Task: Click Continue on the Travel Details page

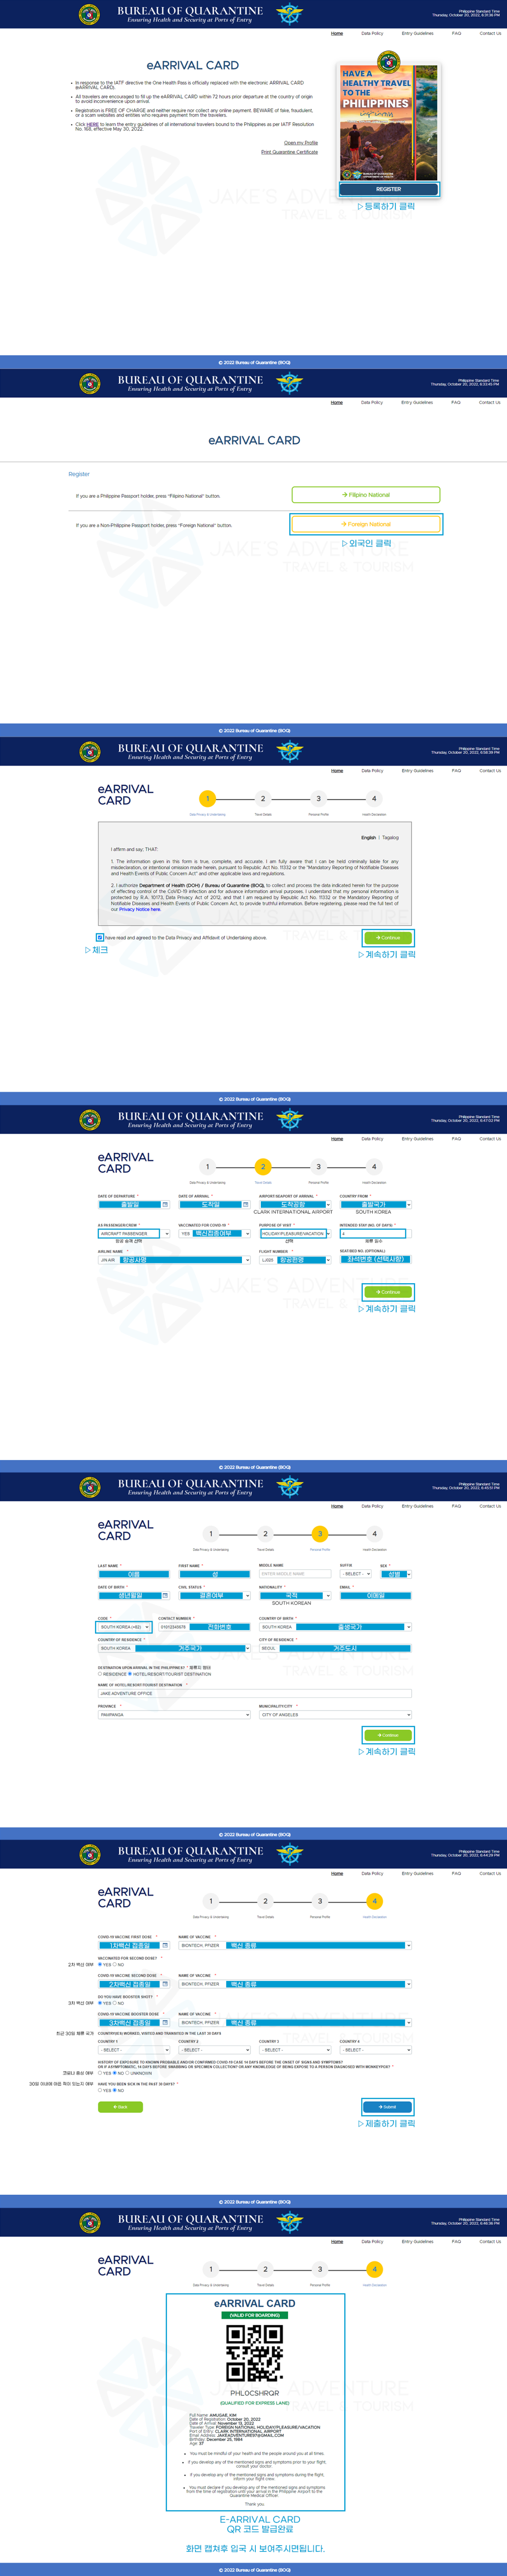Action: click(387, 1292)
